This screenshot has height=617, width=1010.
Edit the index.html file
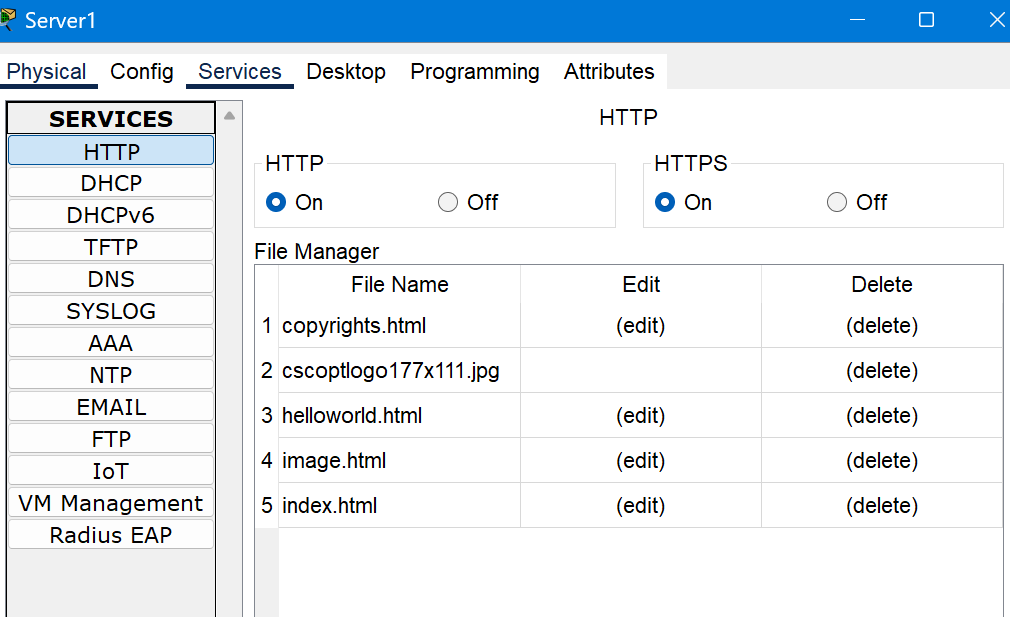click(640, 506)
